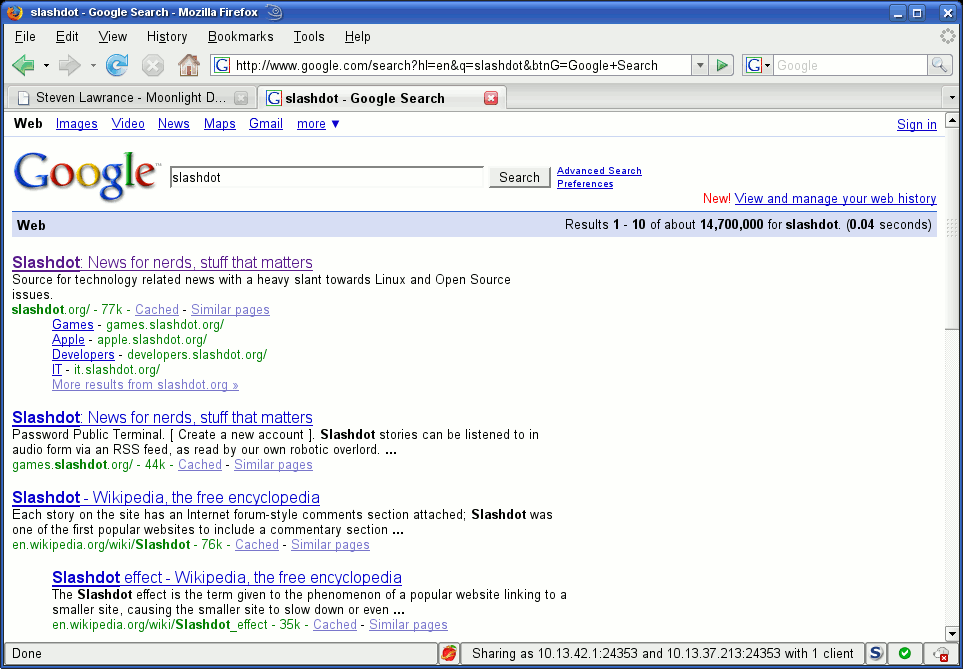Go to the Home page icon
Image resolution: width=963 pixels, height=669 pixels.
click(189, 65)
